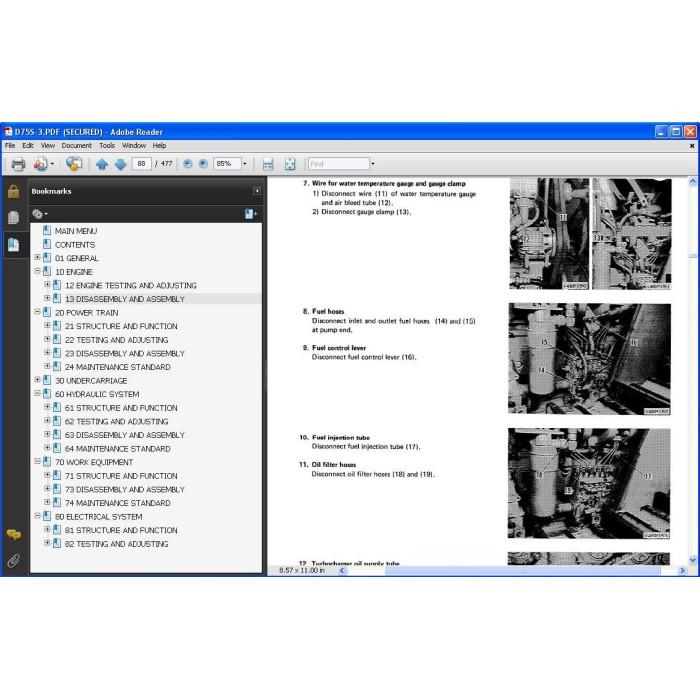Screen dimensions: 700x700
Task: Expand the 01 GENERAL bookmark
Action: pos(38,258)
